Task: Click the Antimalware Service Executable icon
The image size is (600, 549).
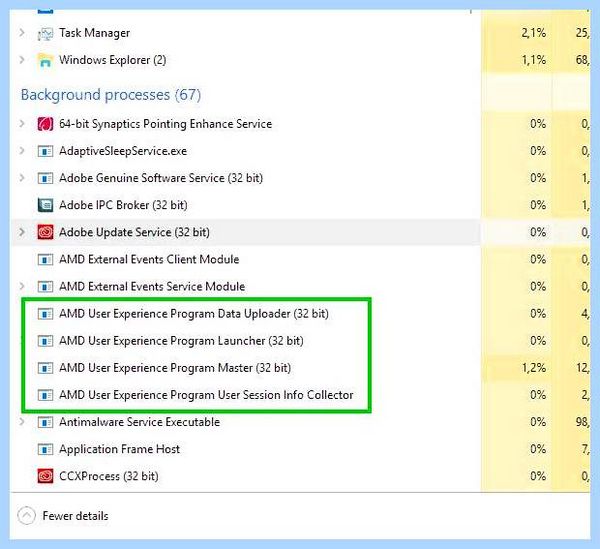Action: (x=45, y=422)
